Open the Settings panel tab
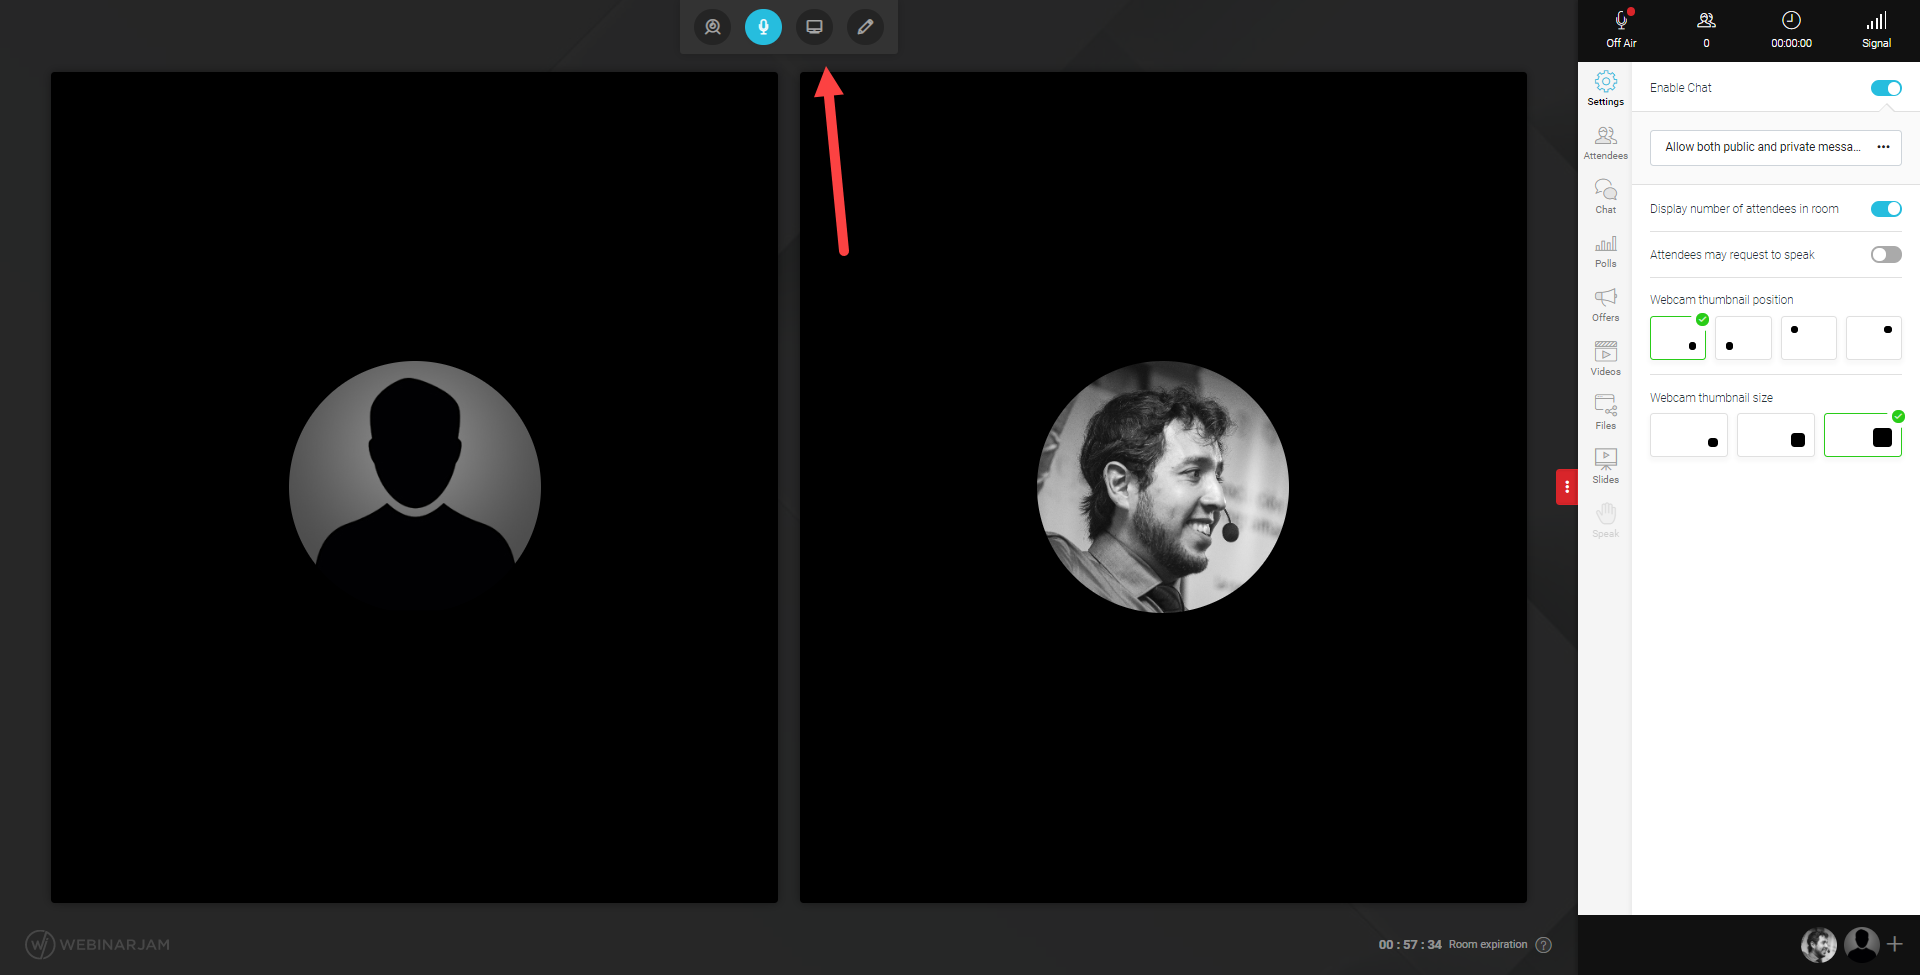The height and width of the screenshot is (975, 1920). 1605,88
